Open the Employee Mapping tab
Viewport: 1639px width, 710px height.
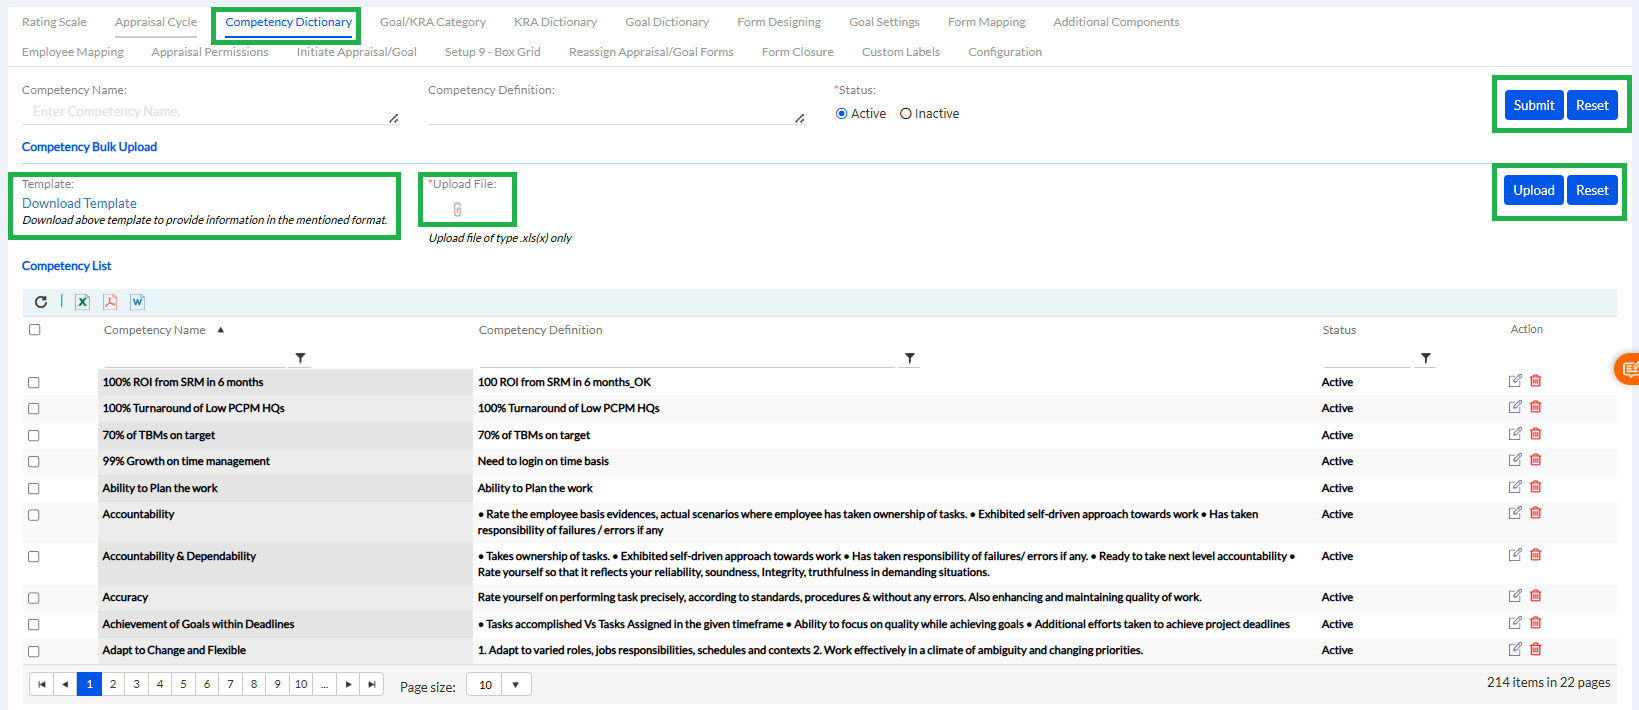point(73,52)
